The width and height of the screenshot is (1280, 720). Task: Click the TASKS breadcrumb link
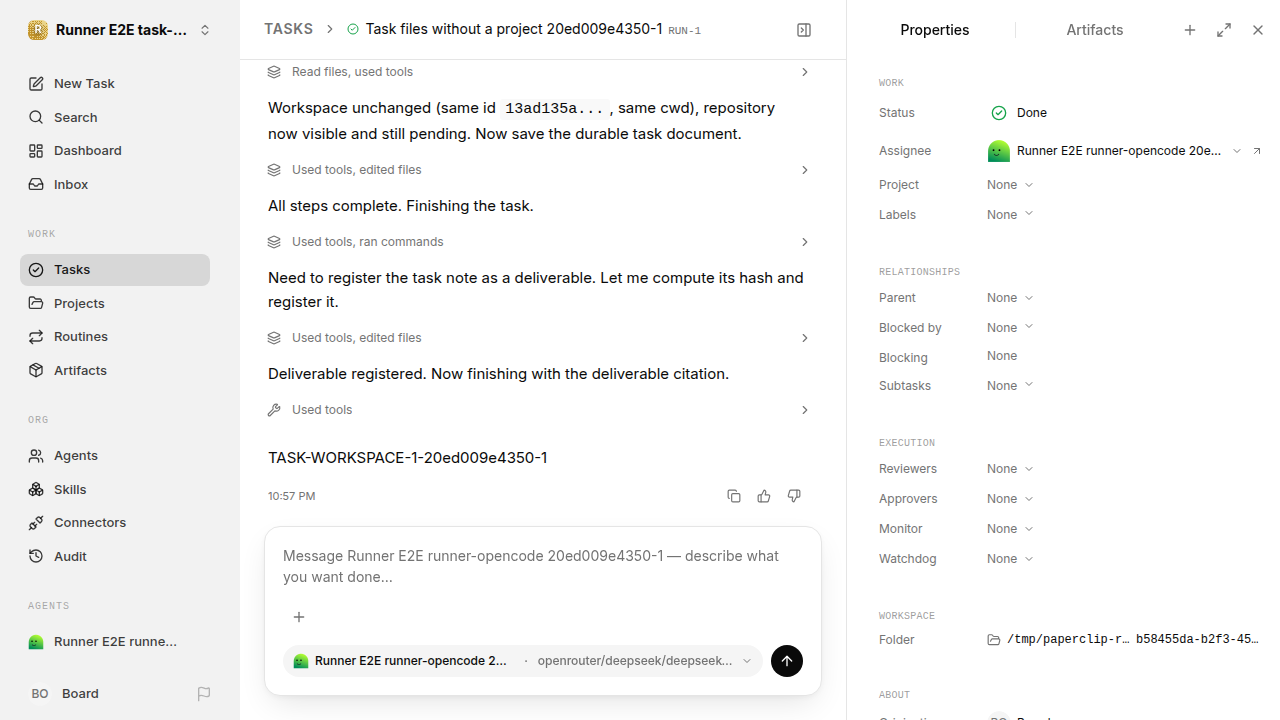[288, 29]
